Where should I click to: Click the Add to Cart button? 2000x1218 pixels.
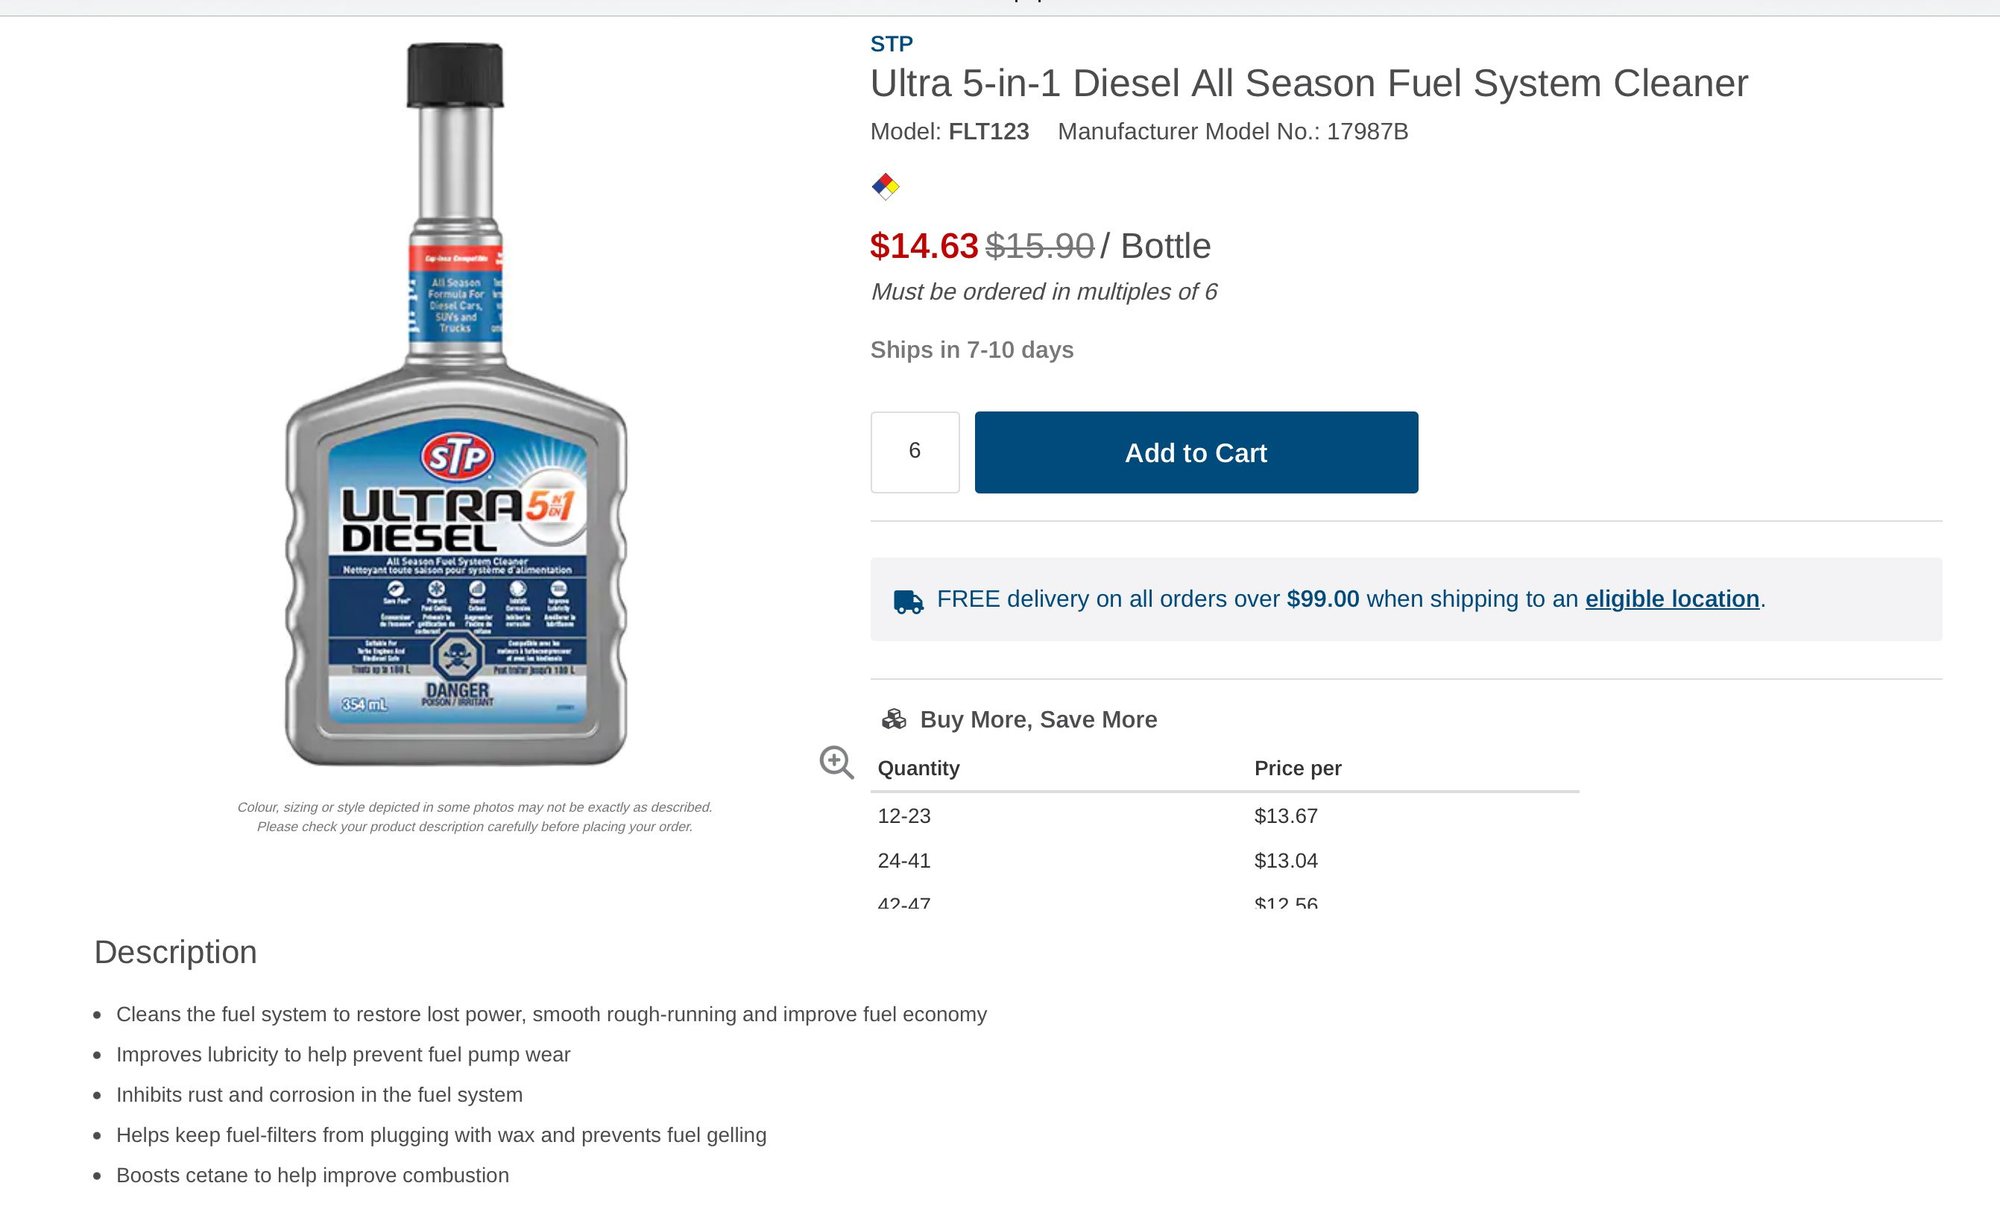pos(1195,452)
